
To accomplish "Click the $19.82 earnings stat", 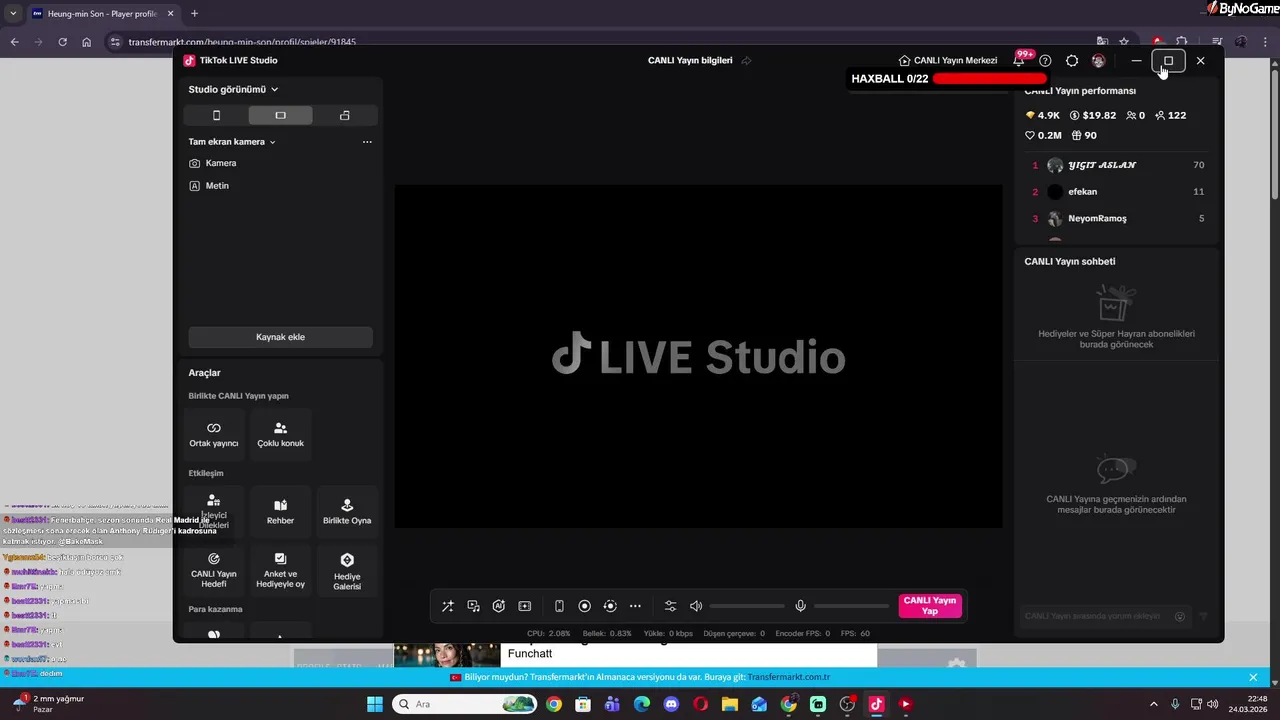I will click(x=1093, y=115).
